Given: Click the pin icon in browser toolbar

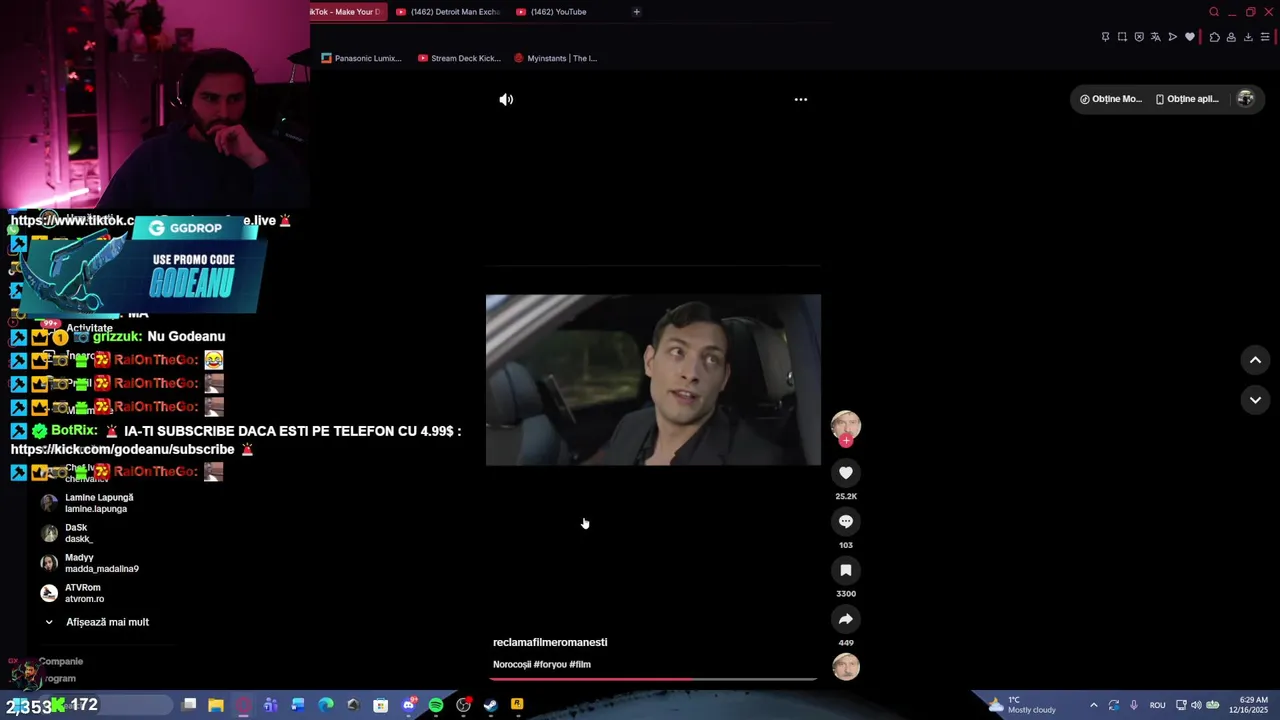Looking at the screenshot, I should pos(1105,37).
